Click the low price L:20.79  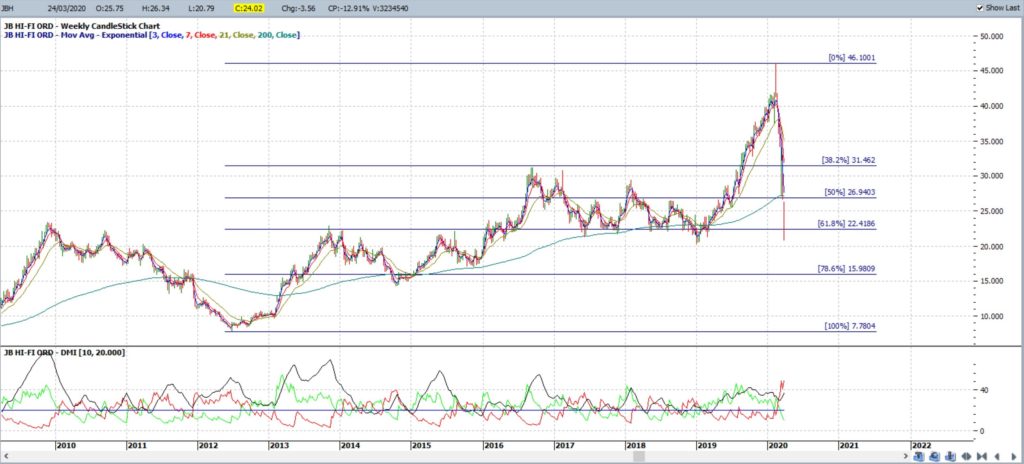click(200, 8)
